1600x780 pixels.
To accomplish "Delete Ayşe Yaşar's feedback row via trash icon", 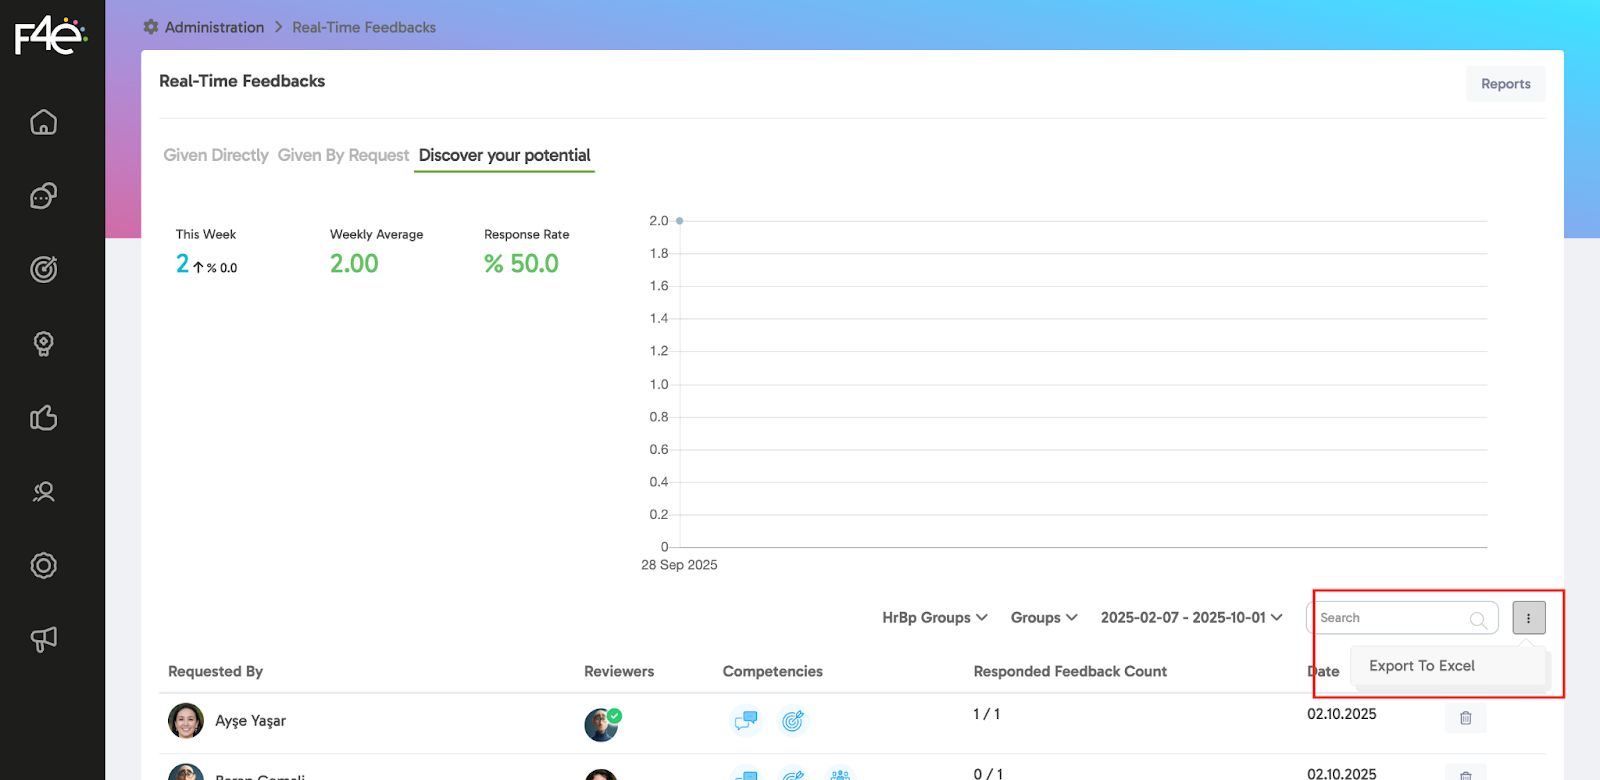I will (x=1465, y=718).
